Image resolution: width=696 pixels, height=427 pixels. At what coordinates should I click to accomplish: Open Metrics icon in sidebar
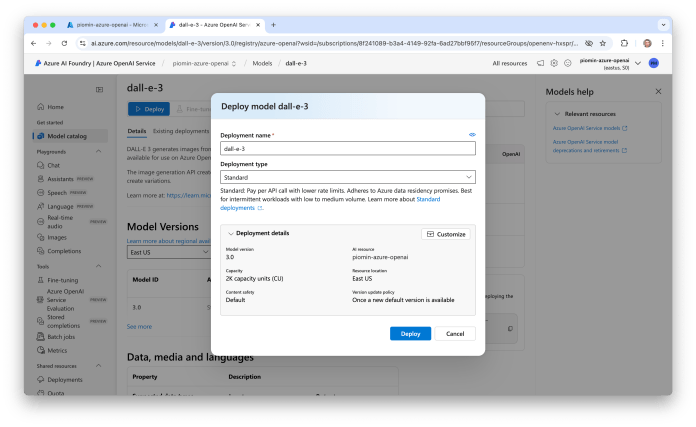tap(40, 350)
